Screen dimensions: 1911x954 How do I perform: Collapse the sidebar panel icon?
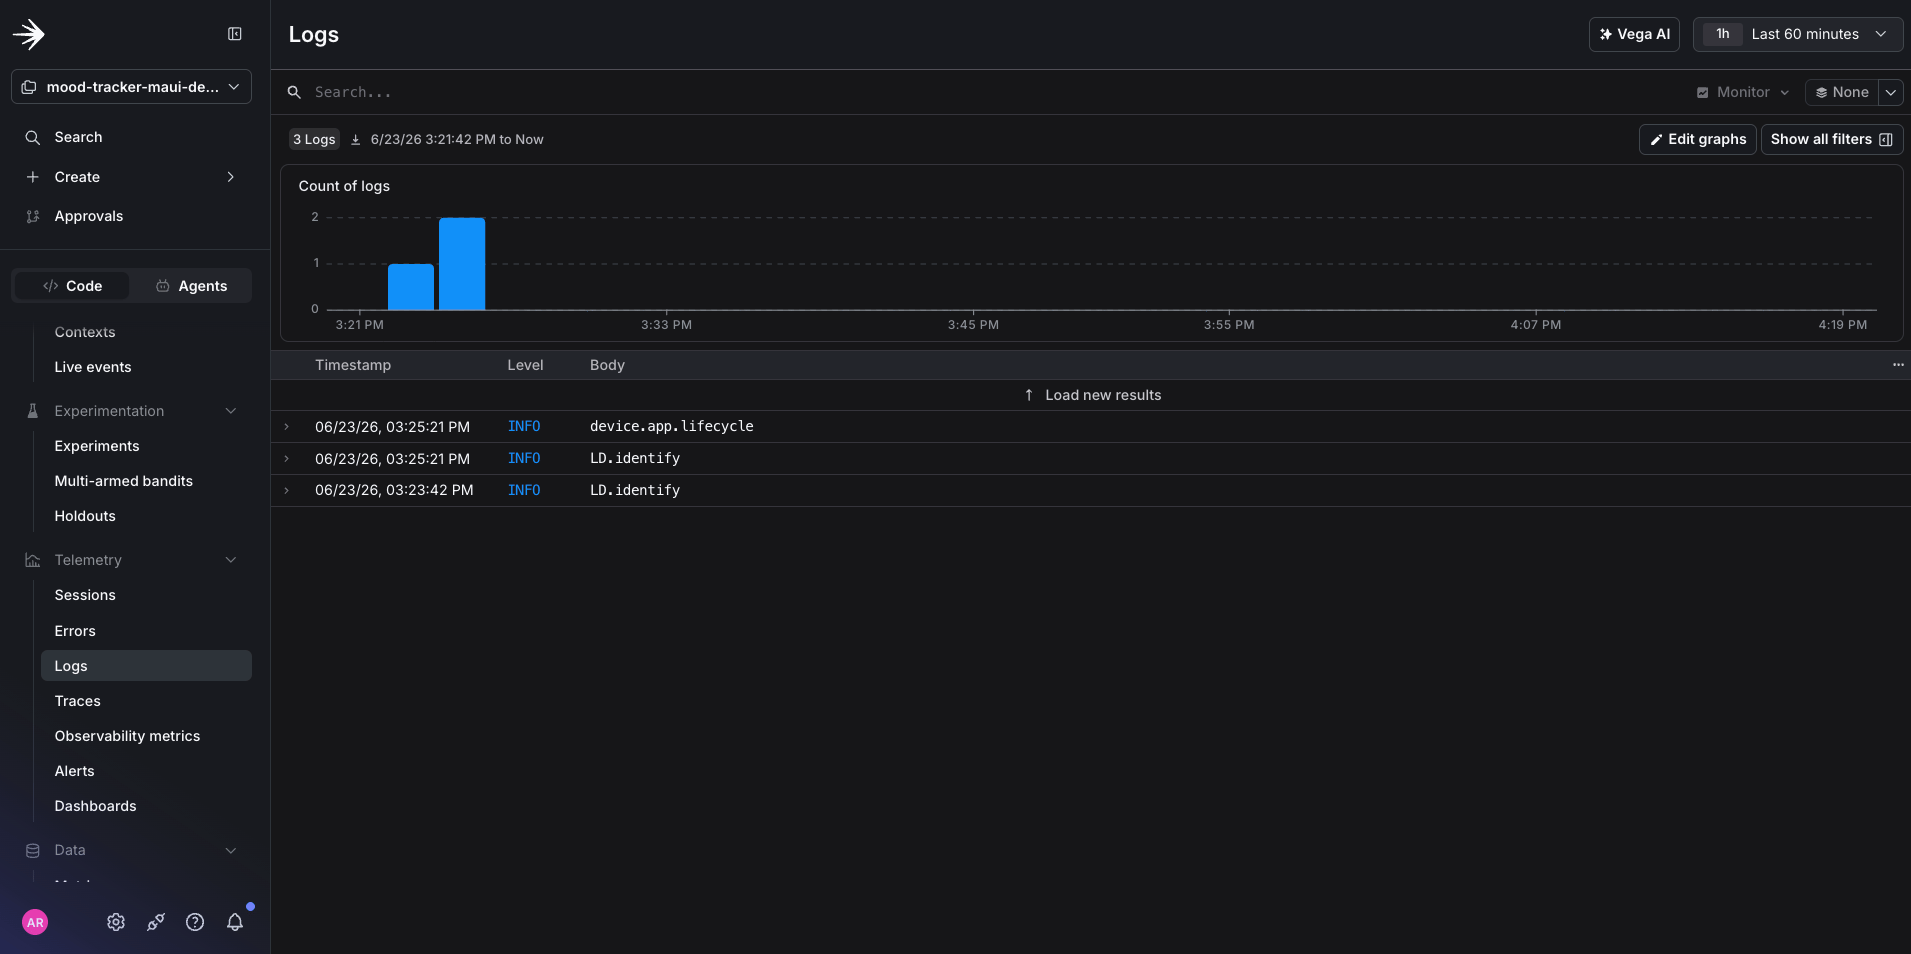click(235, 34)
